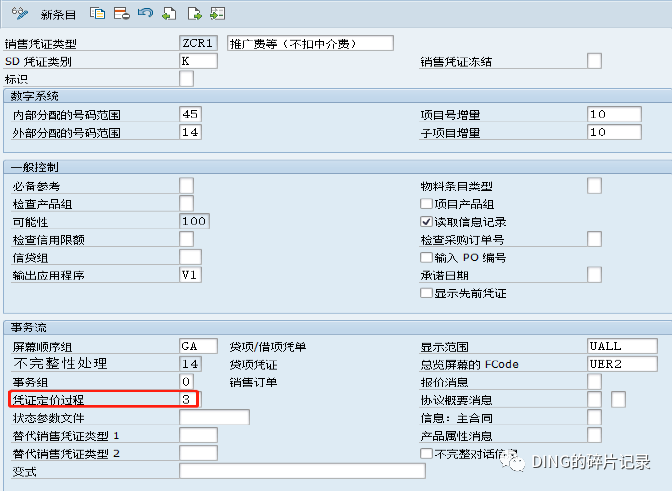The height and width of the screenshot is (491, 672).
Task: Click the 屏幕顺序组 field showing GA
Action: coord(198,346)
